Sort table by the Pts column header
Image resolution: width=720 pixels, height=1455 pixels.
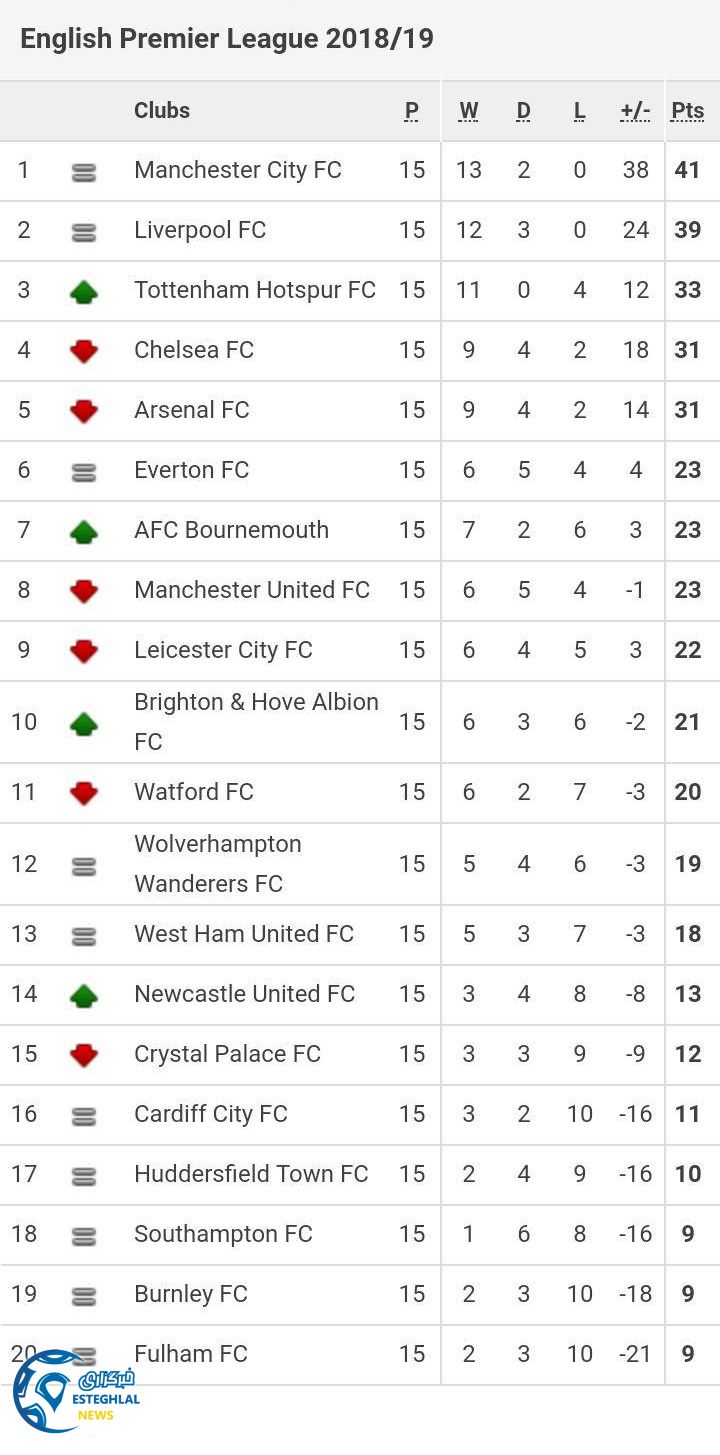(x=688, y=111)
